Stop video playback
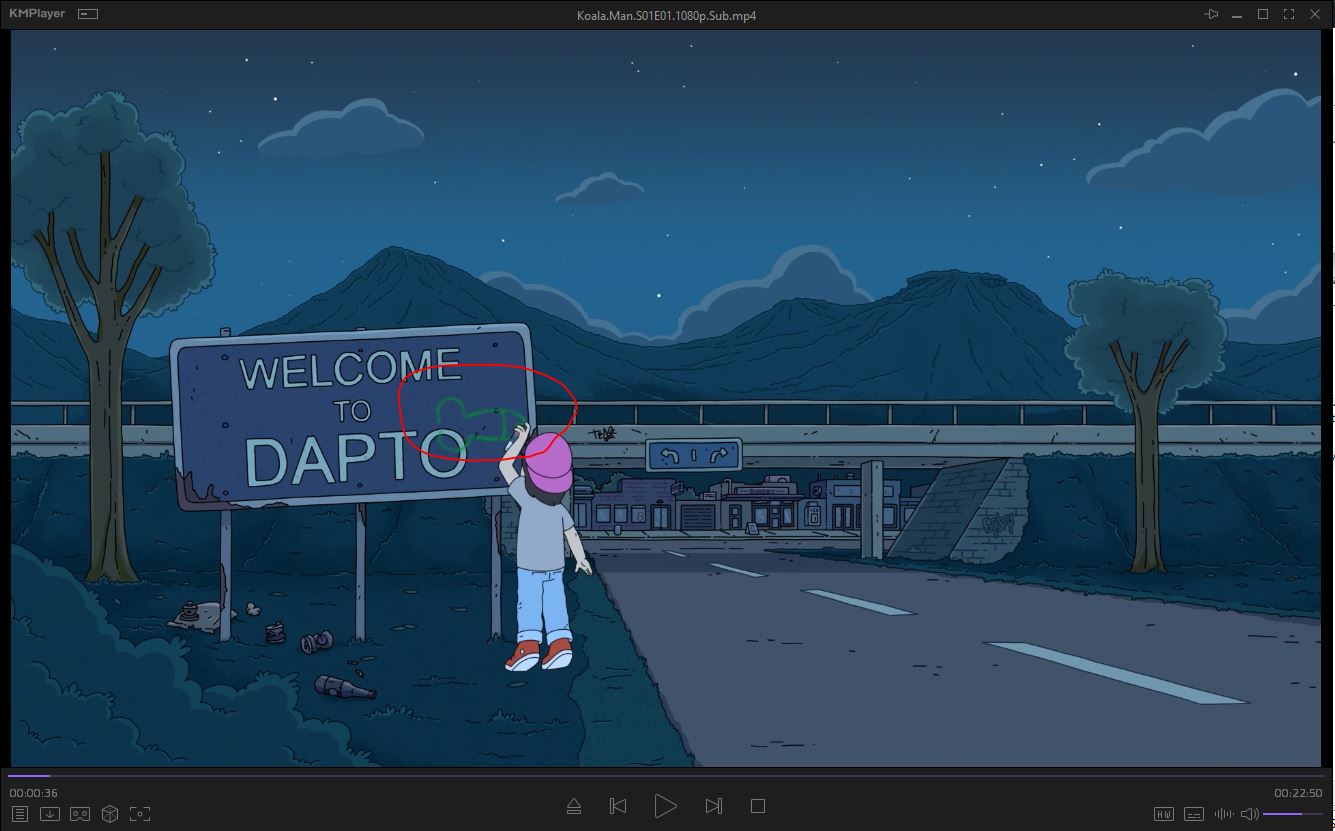The width and height of the screenshot is (1335, 831). click(x=758, y=806)
